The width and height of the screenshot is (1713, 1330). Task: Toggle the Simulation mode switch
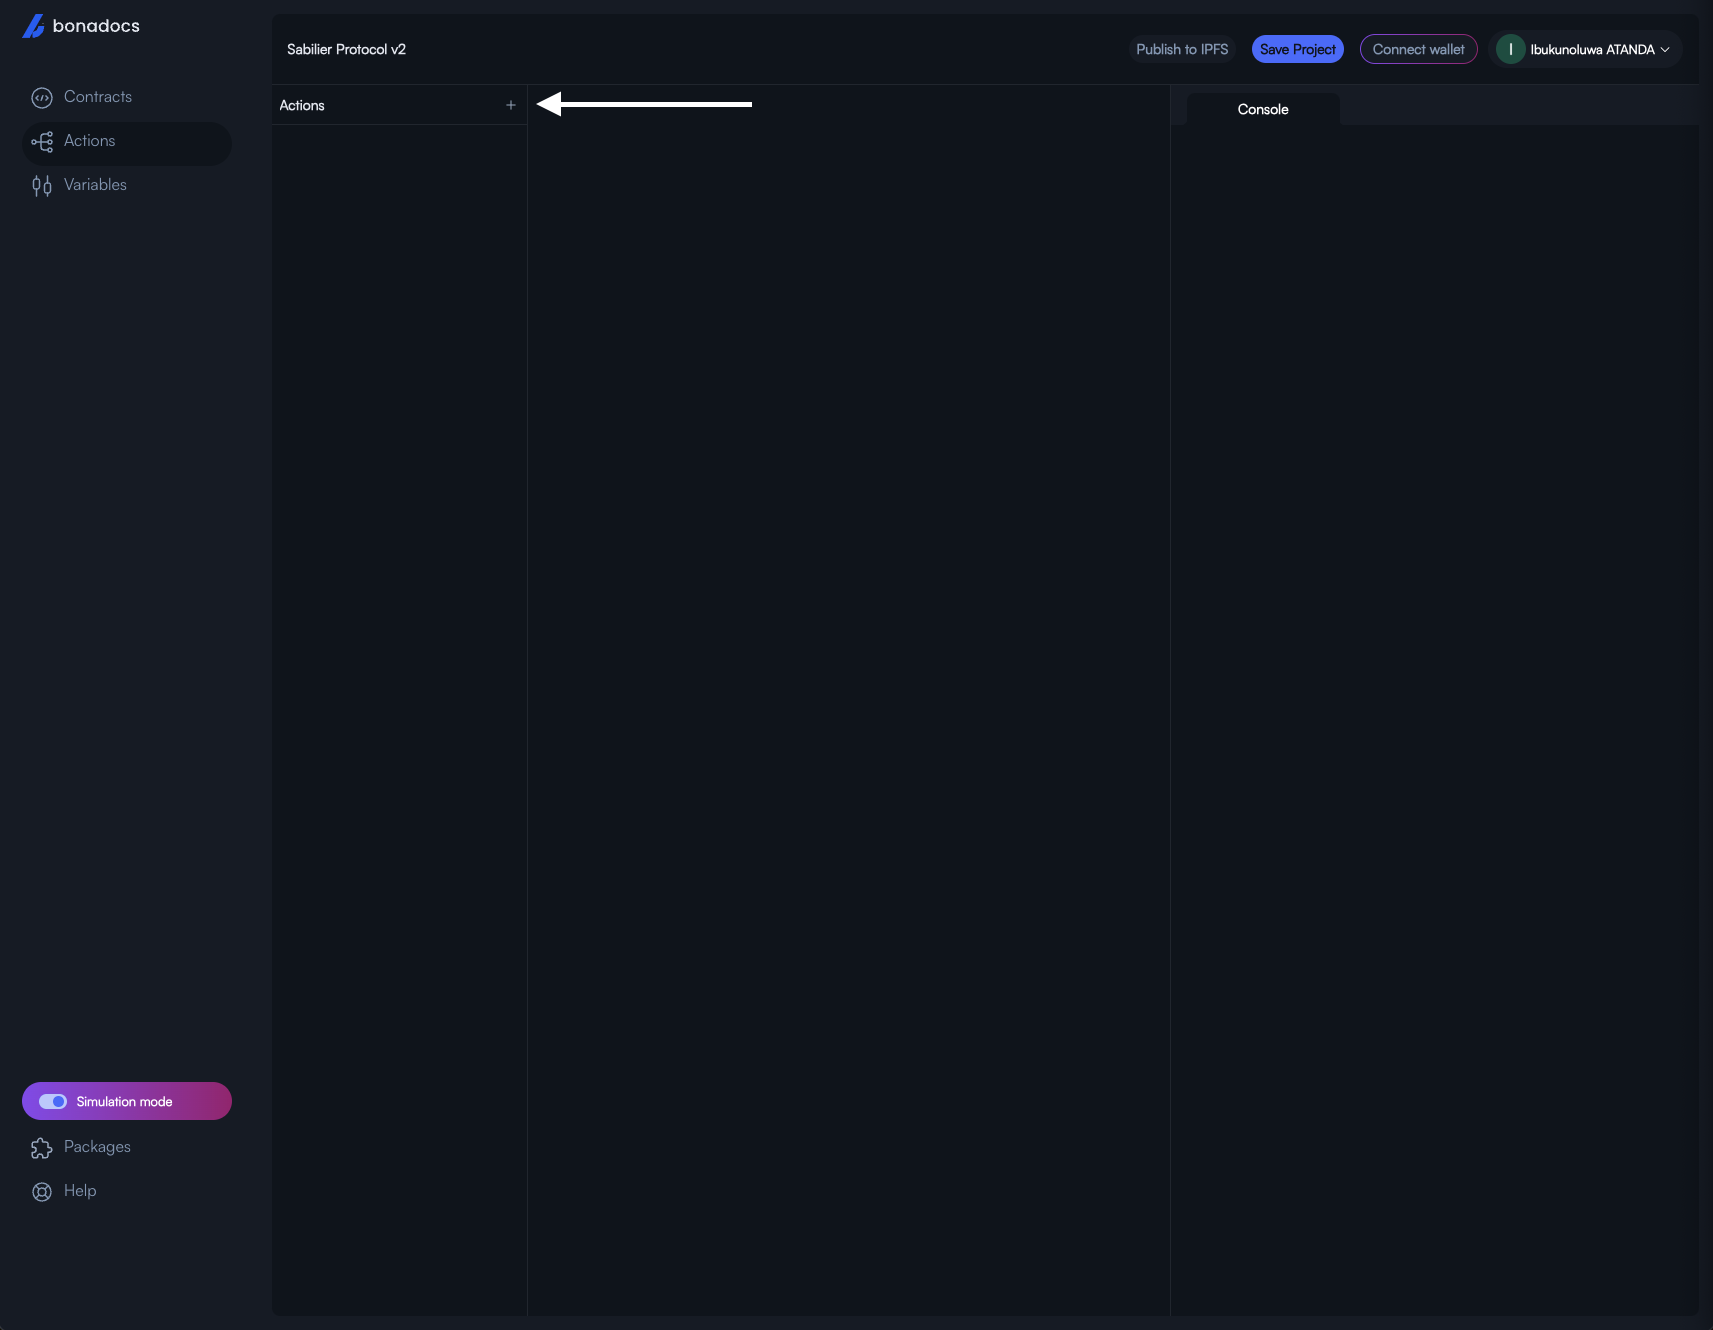point(52,1101)
